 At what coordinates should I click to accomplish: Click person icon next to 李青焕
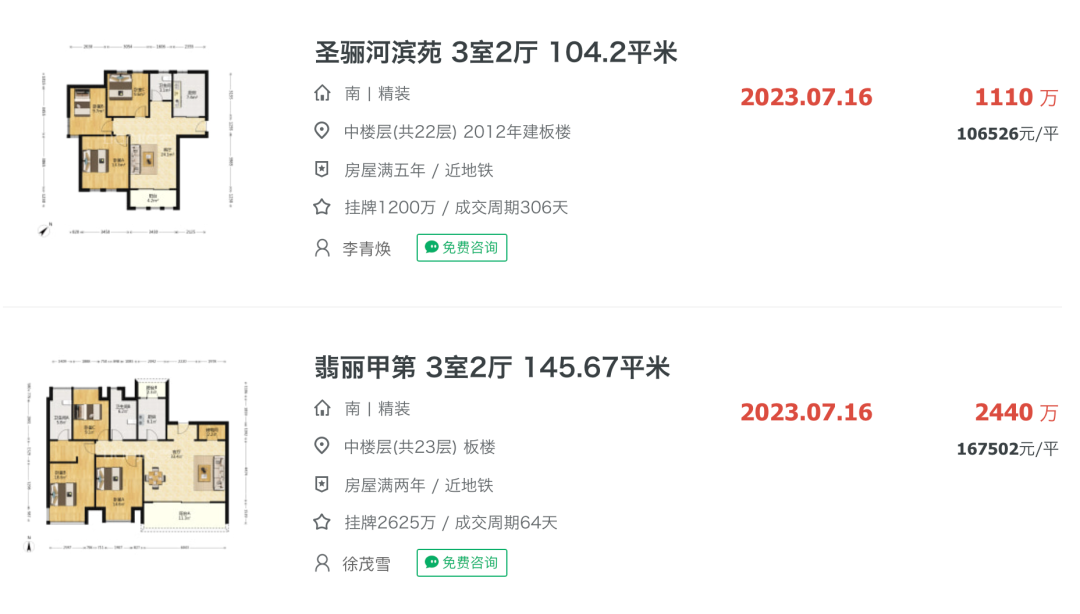[322, 248]
